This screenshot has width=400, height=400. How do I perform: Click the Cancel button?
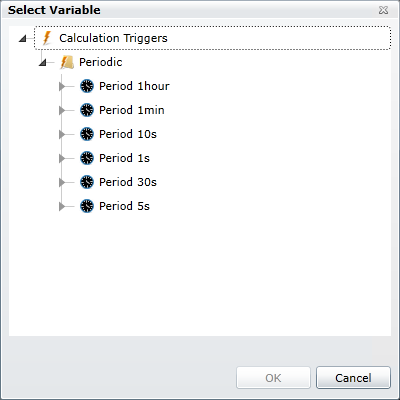point(353,378)
